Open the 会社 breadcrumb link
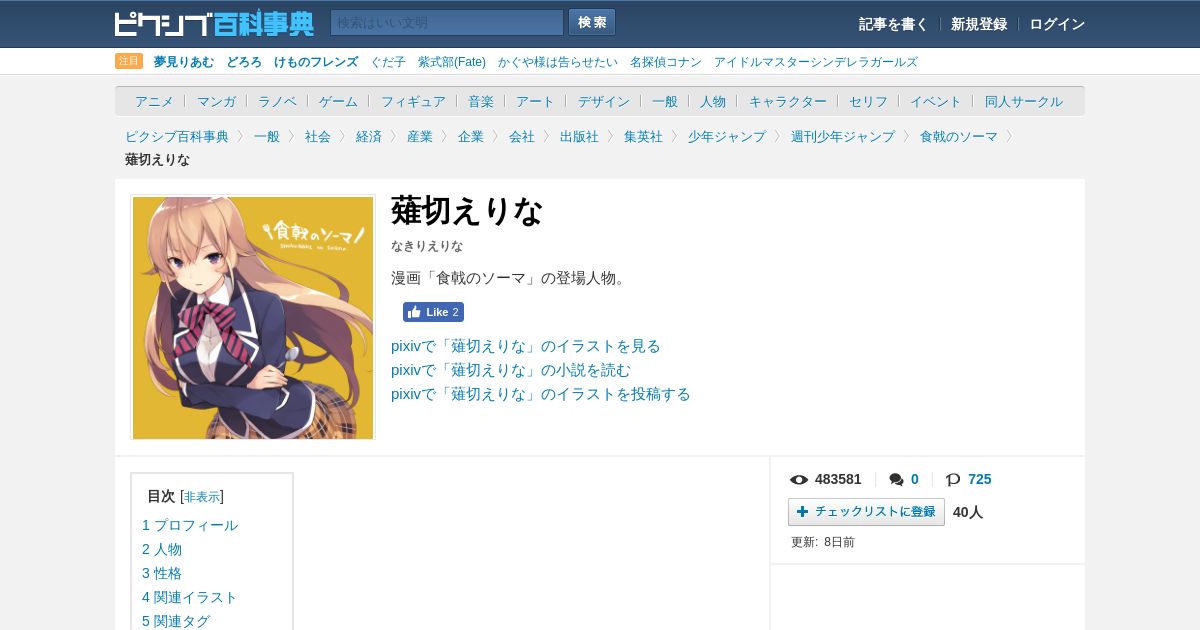Screen dimensions: 1200x630 (522, 136)
